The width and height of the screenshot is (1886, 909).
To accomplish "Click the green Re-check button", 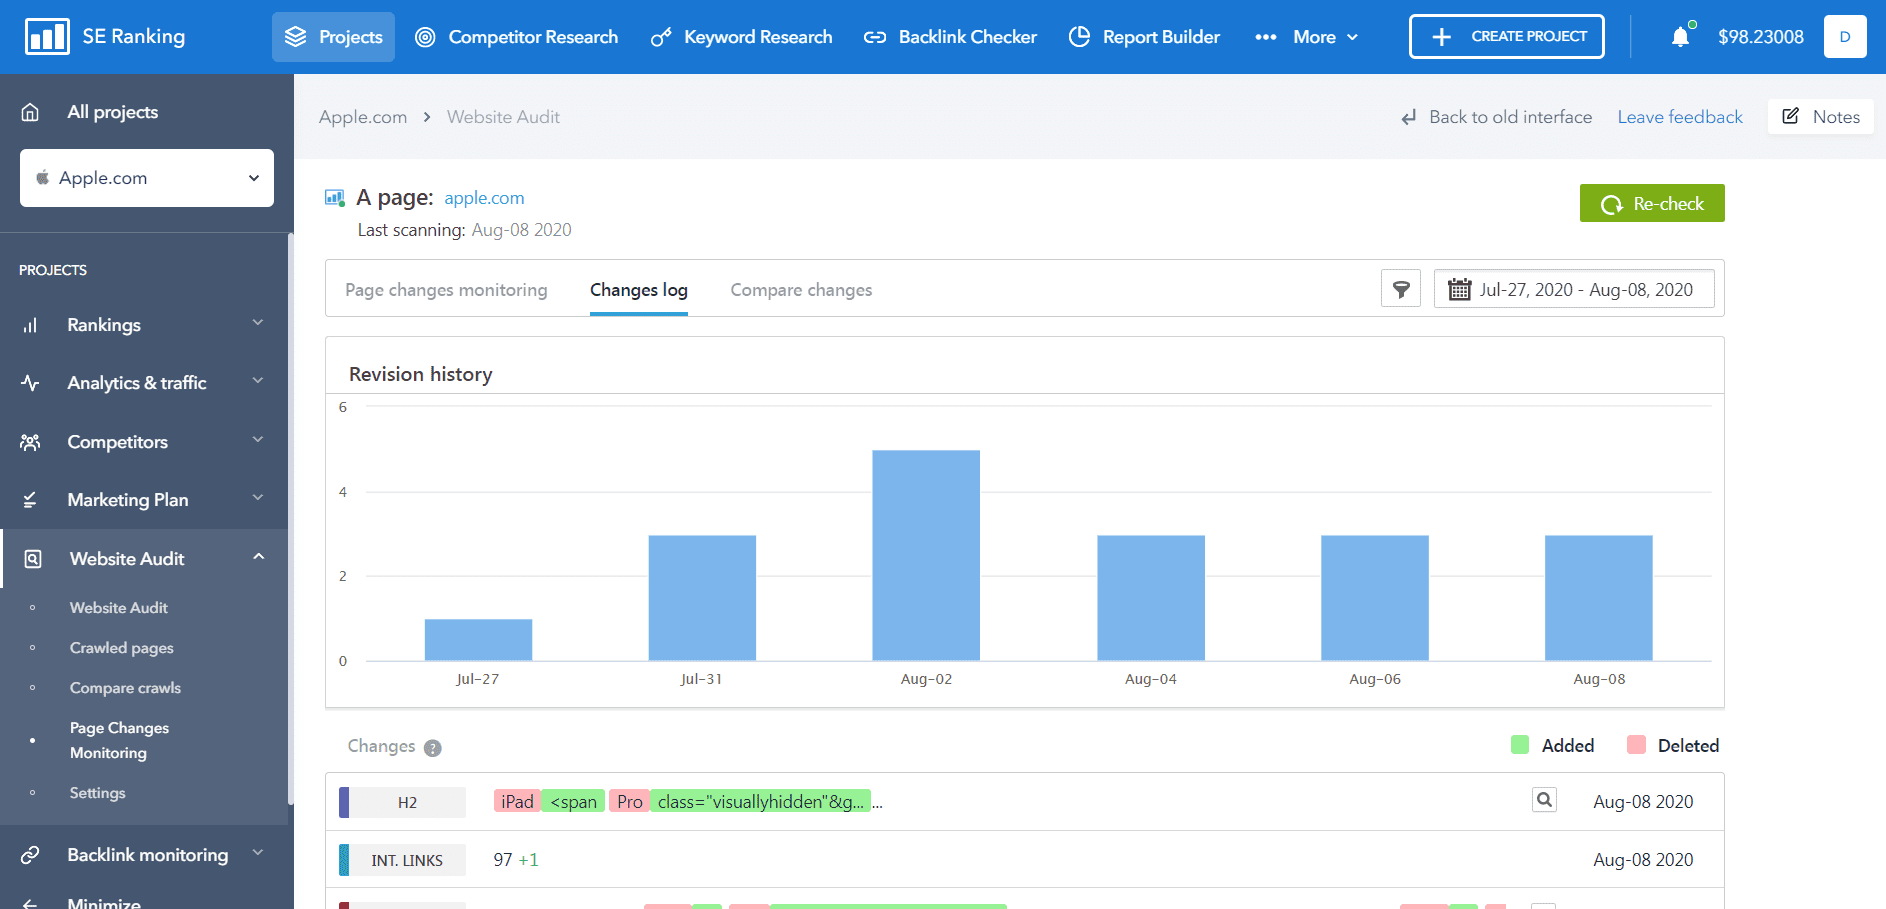I will [x=1652, y=203].
